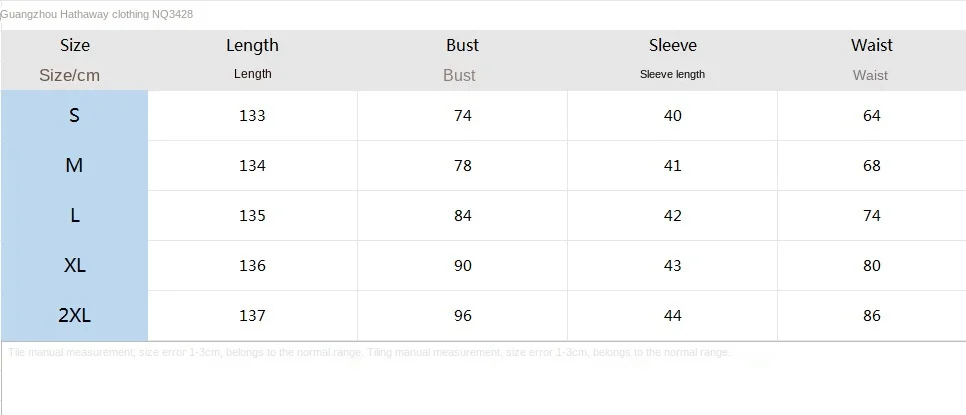The height and width of the screenshot is (415, 966).
Task: Click length value 133 for size S
Action: [253, 116]
